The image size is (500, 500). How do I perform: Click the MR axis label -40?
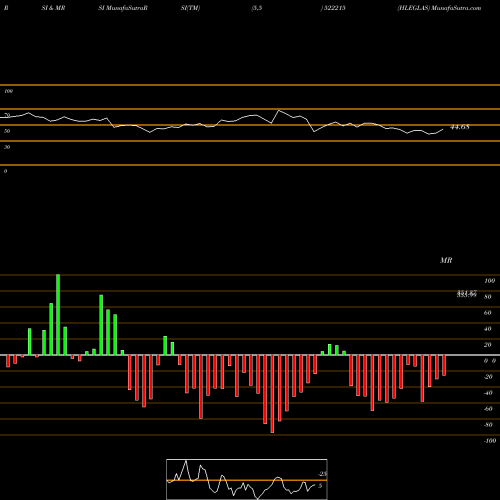[x=488, y=393]
